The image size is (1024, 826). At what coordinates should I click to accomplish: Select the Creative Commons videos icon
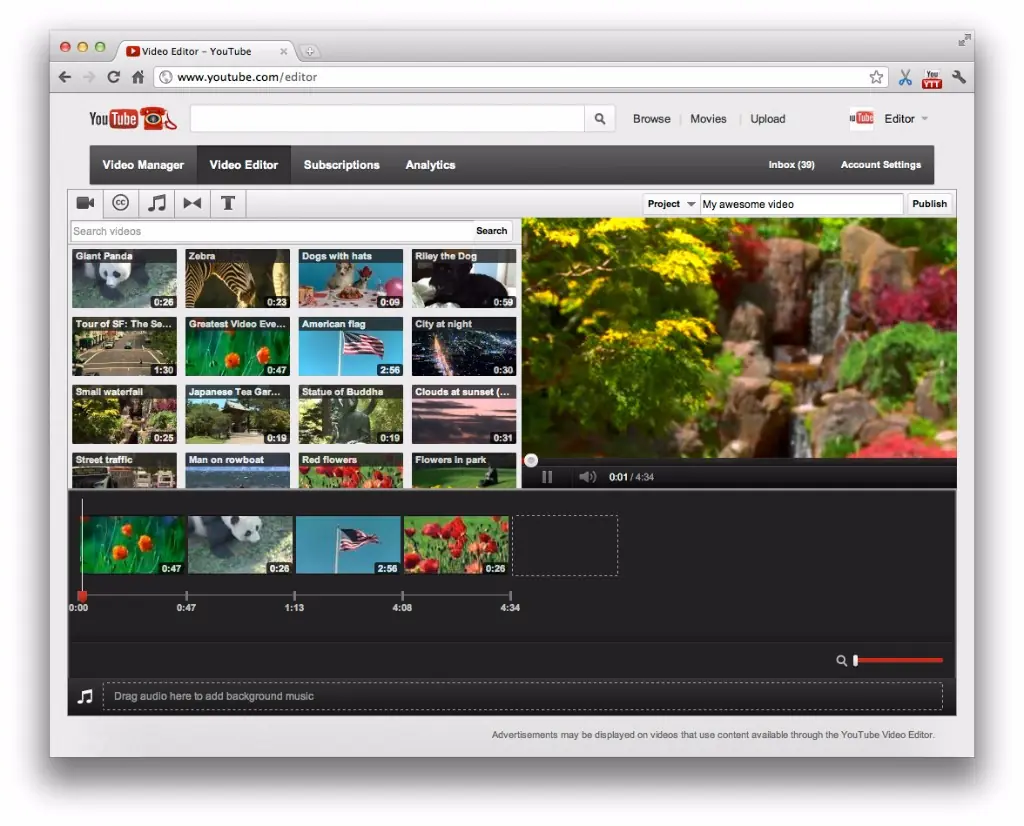tap(121, 203)
